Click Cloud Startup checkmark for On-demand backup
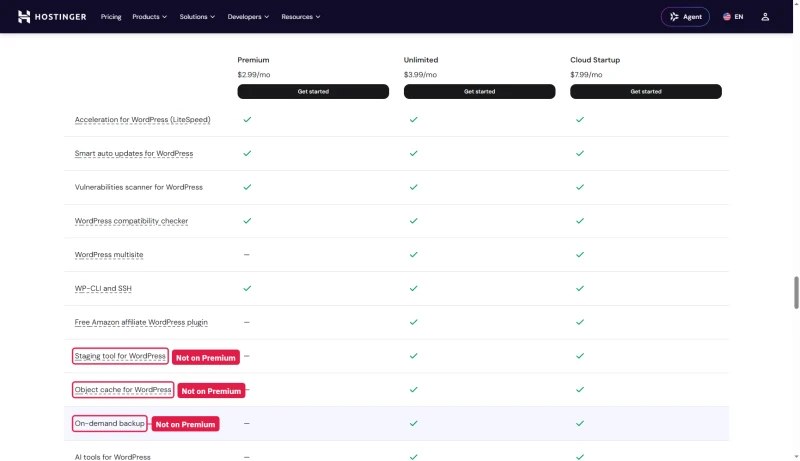 click(580, 423)
